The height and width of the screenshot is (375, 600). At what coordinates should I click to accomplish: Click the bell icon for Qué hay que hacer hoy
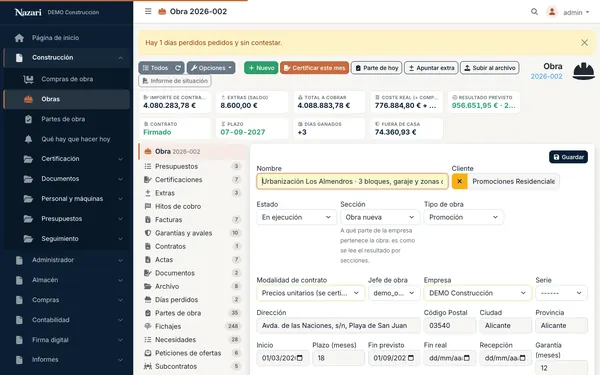[x=28, y=139]
